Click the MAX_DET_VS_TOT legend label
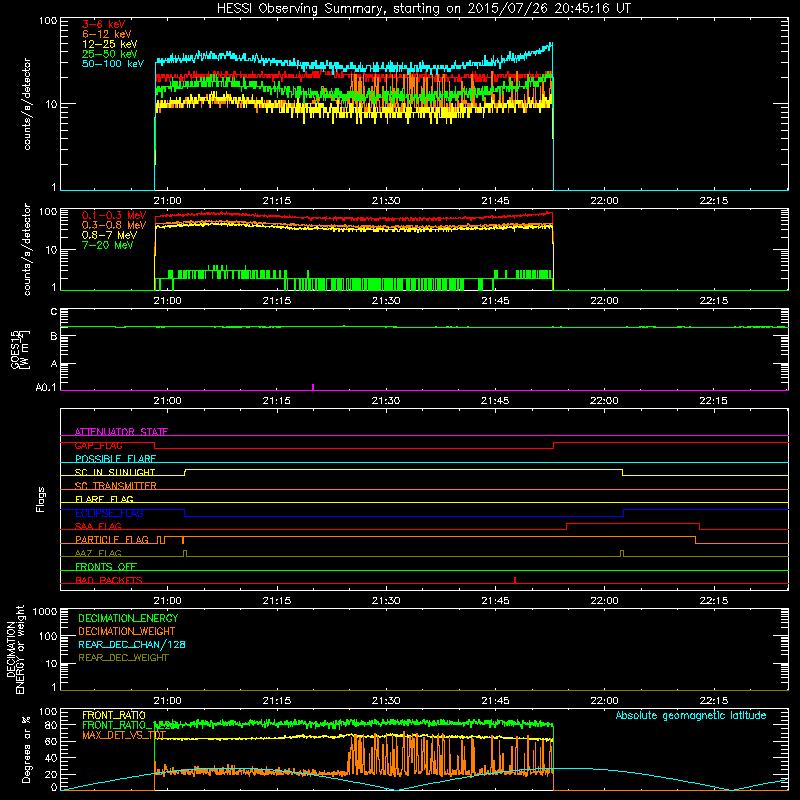 (x=124, y=735)
